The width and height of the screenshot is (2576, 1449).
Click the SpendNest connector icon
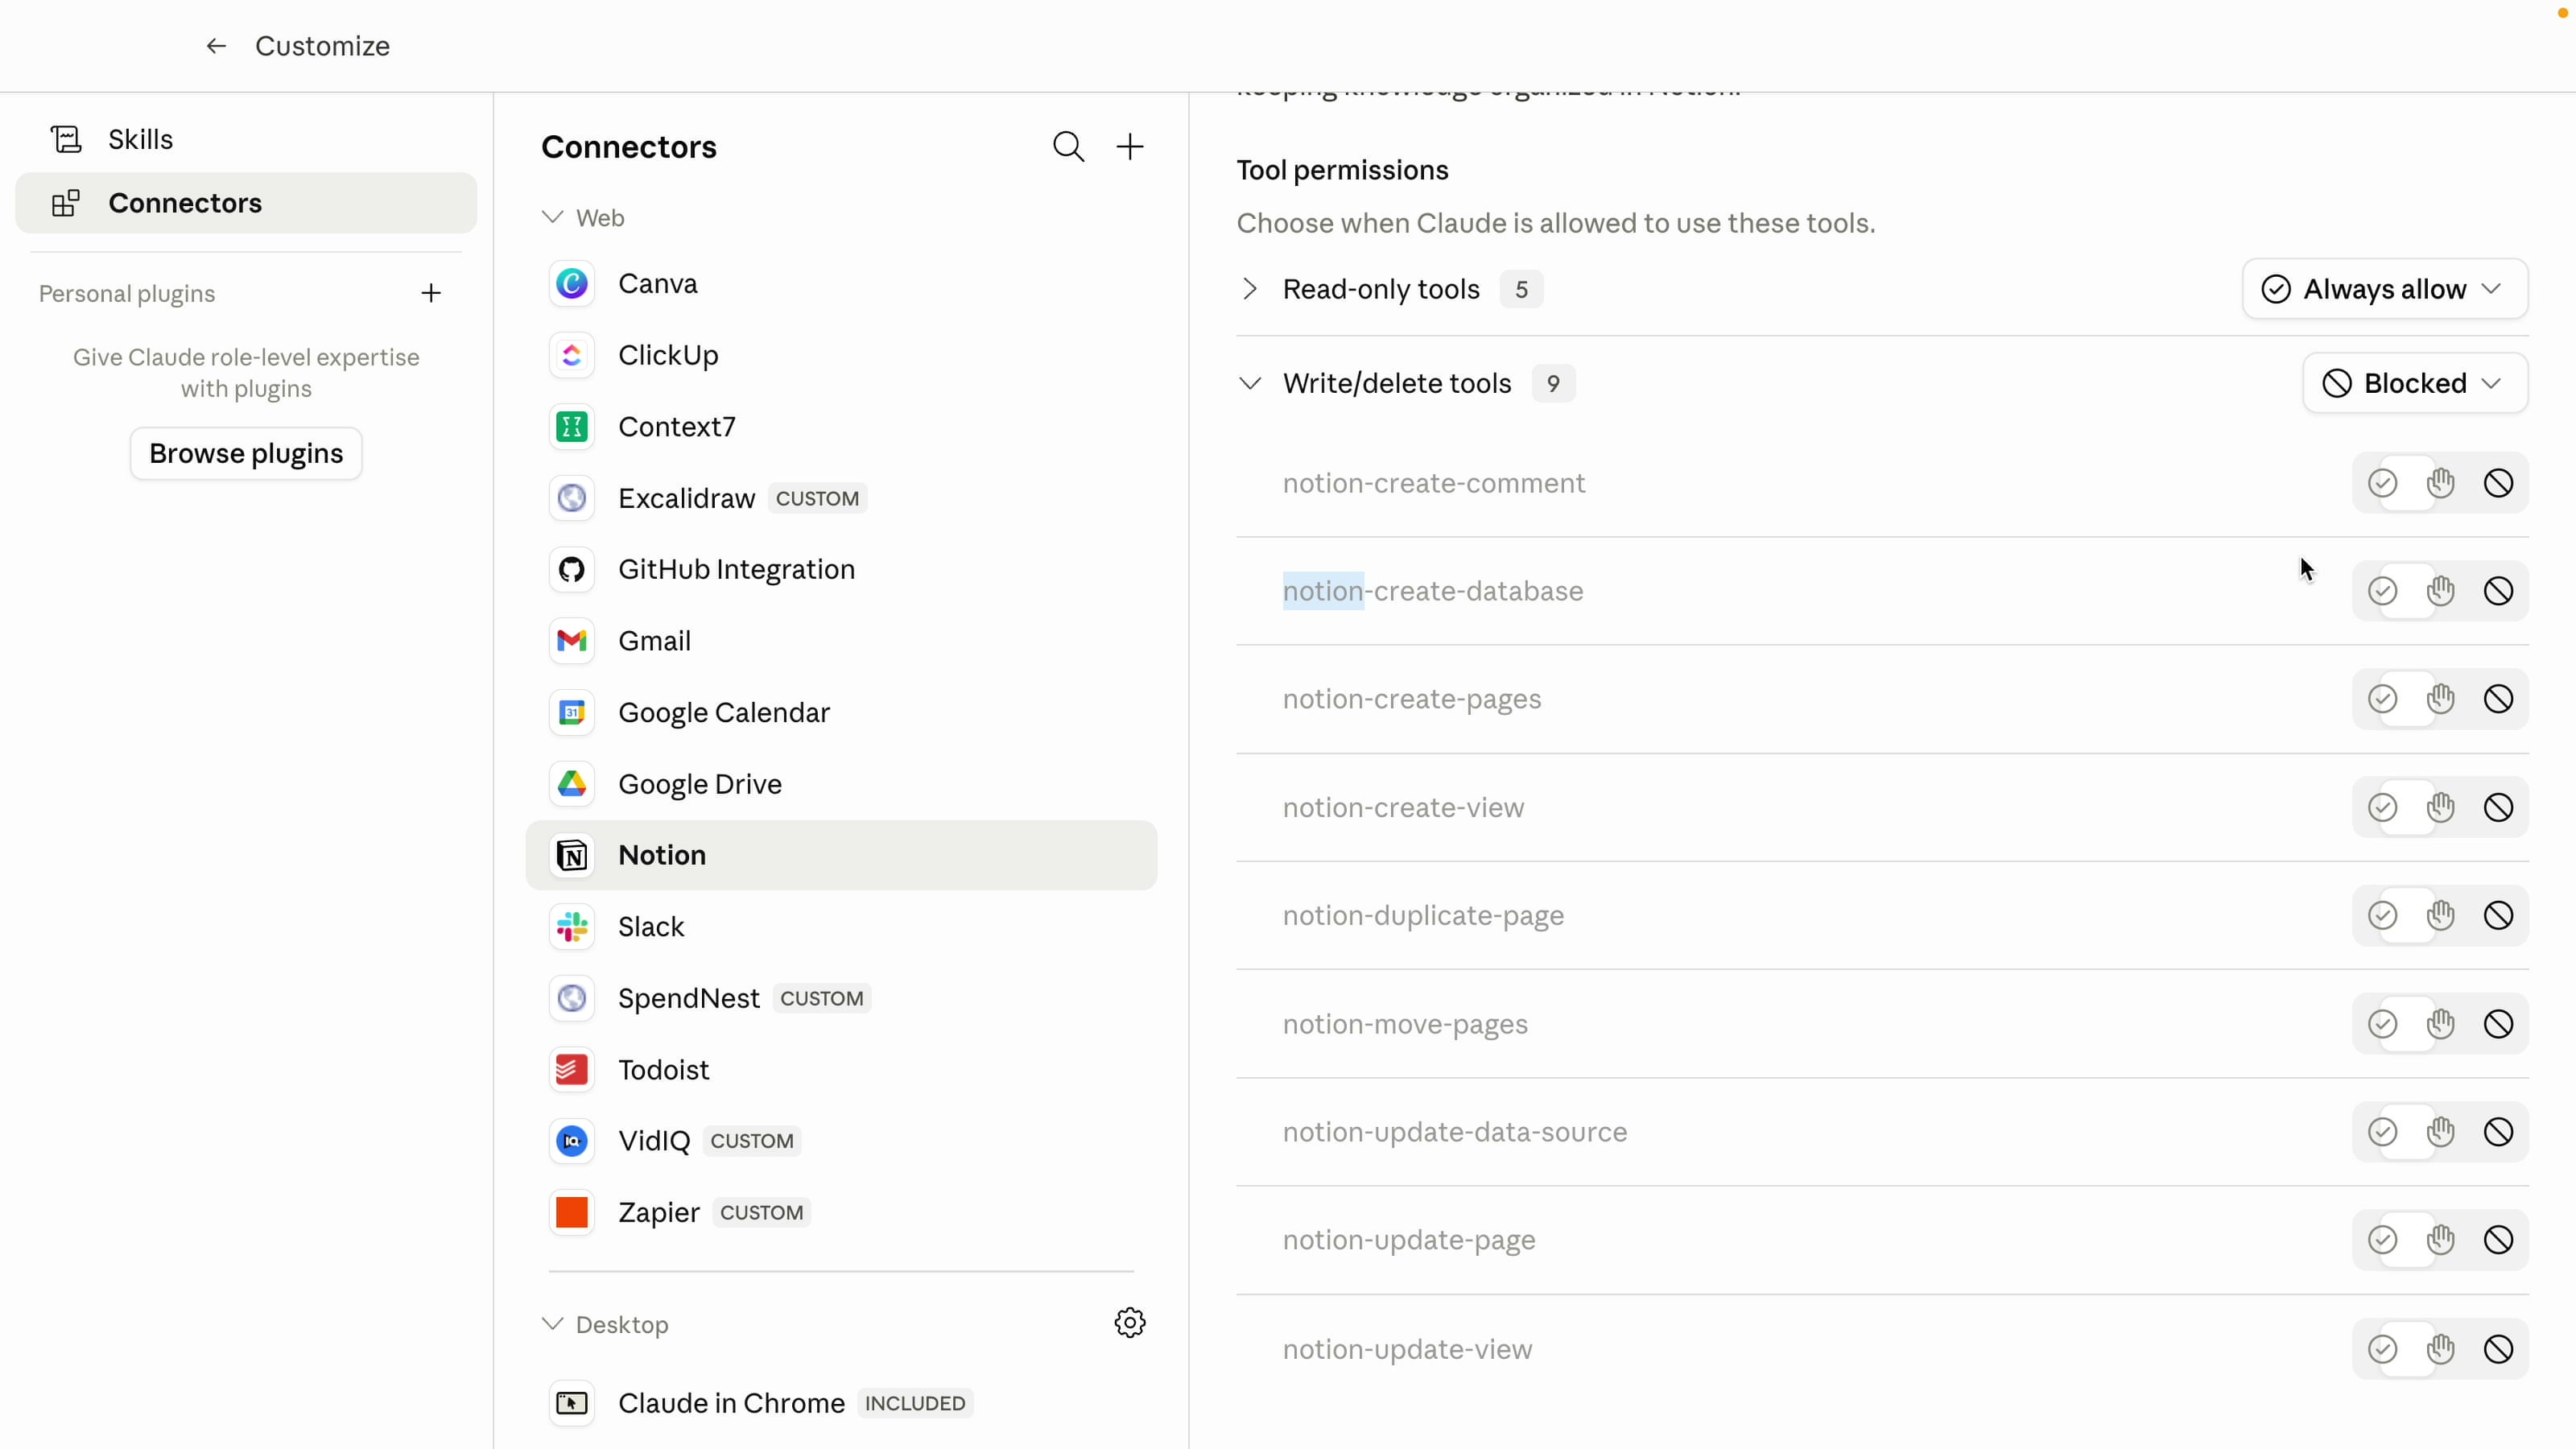[572, 998]
